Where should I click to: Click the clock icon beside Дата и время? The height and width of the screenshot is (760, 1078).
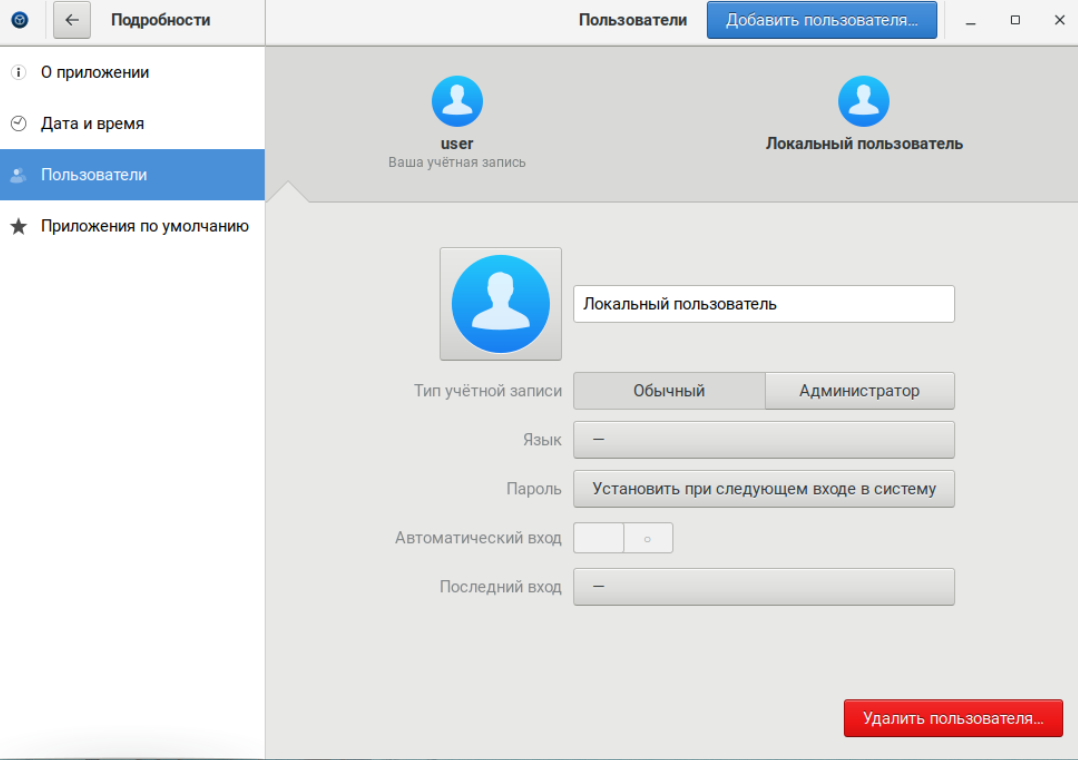click(x=18, y=124)
